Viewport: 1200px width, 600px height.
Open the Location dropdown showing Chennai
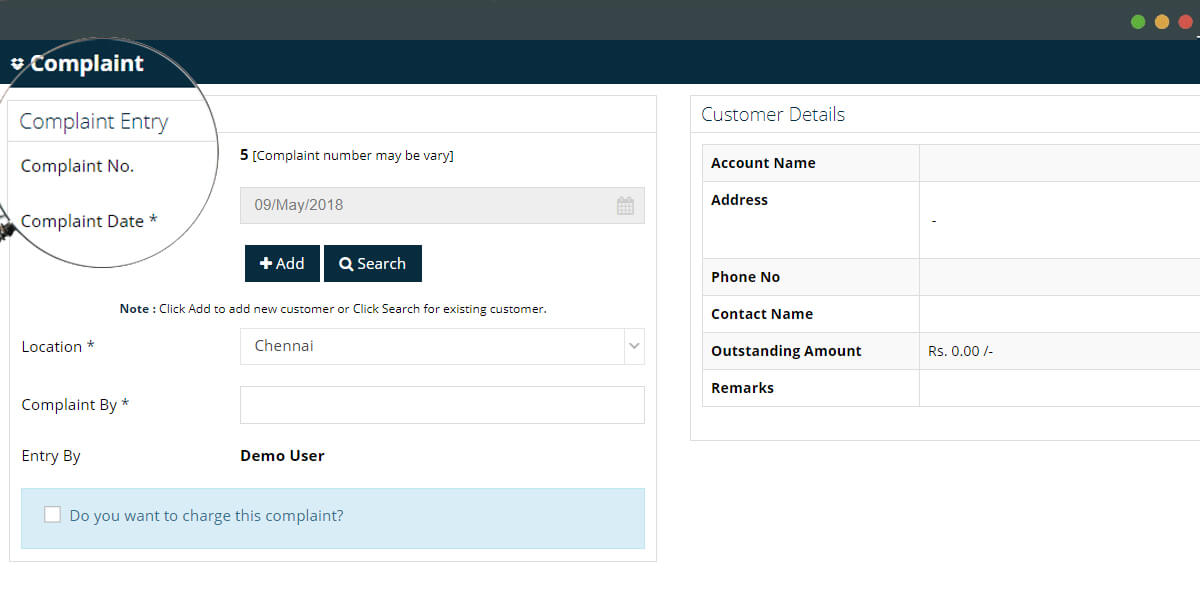tap(440, 346)
